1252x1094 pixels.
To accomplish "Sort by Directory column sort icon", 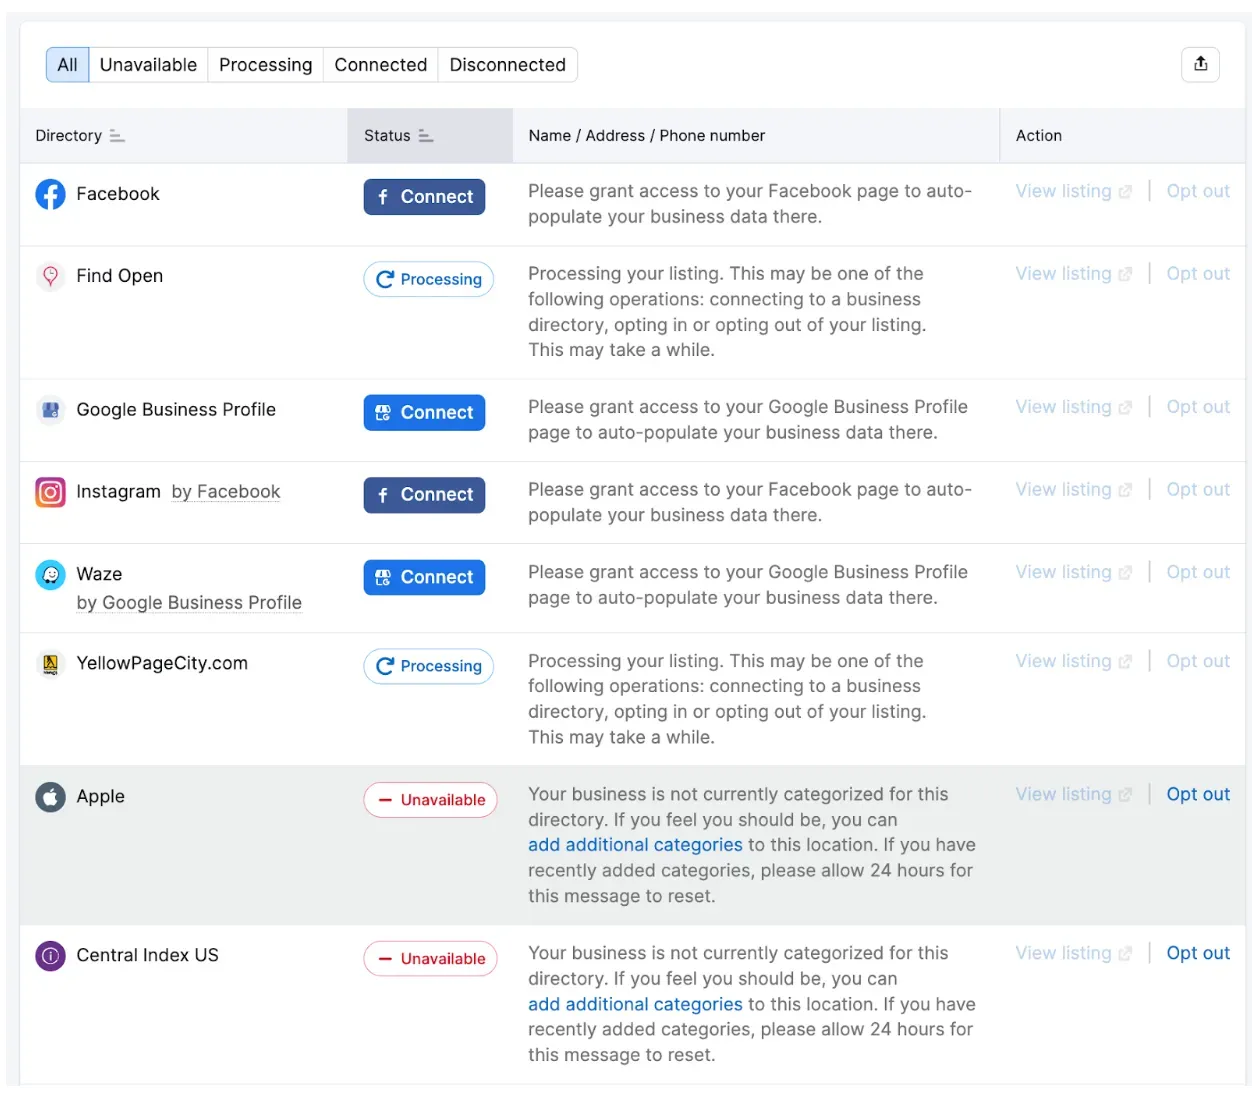I will [x=117, y=136].
